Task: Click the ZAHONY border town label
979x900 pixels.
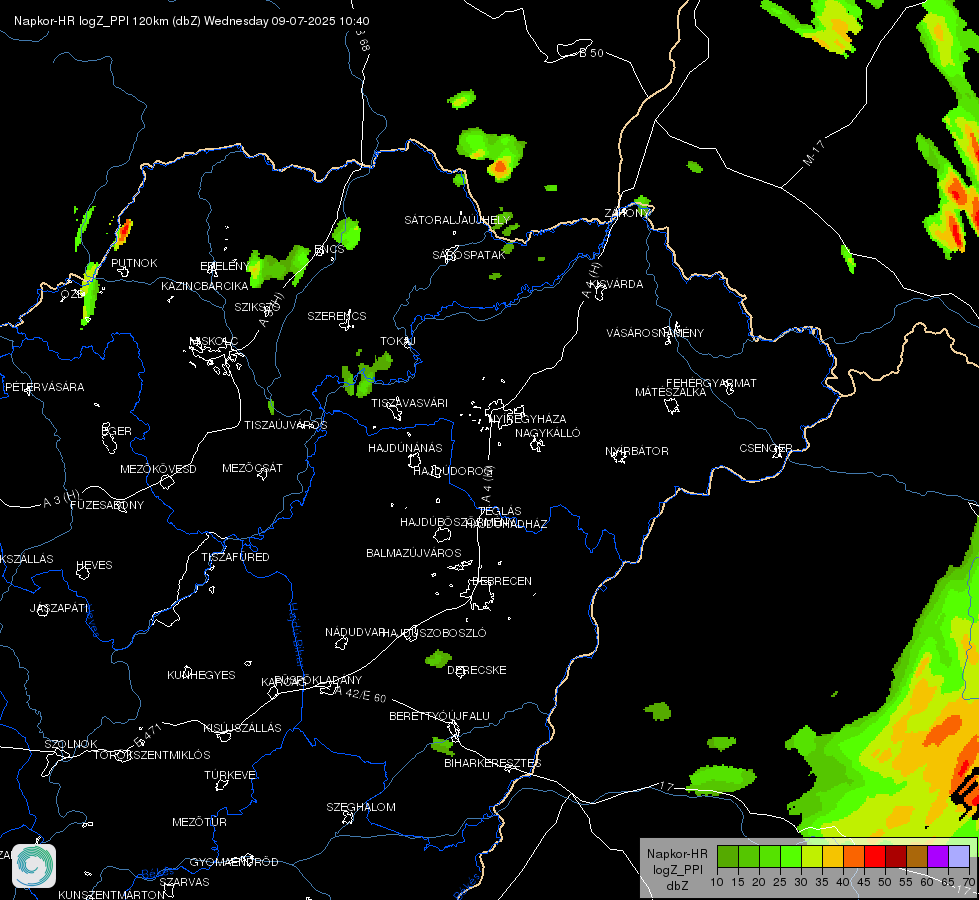Action: click(627, 213)
